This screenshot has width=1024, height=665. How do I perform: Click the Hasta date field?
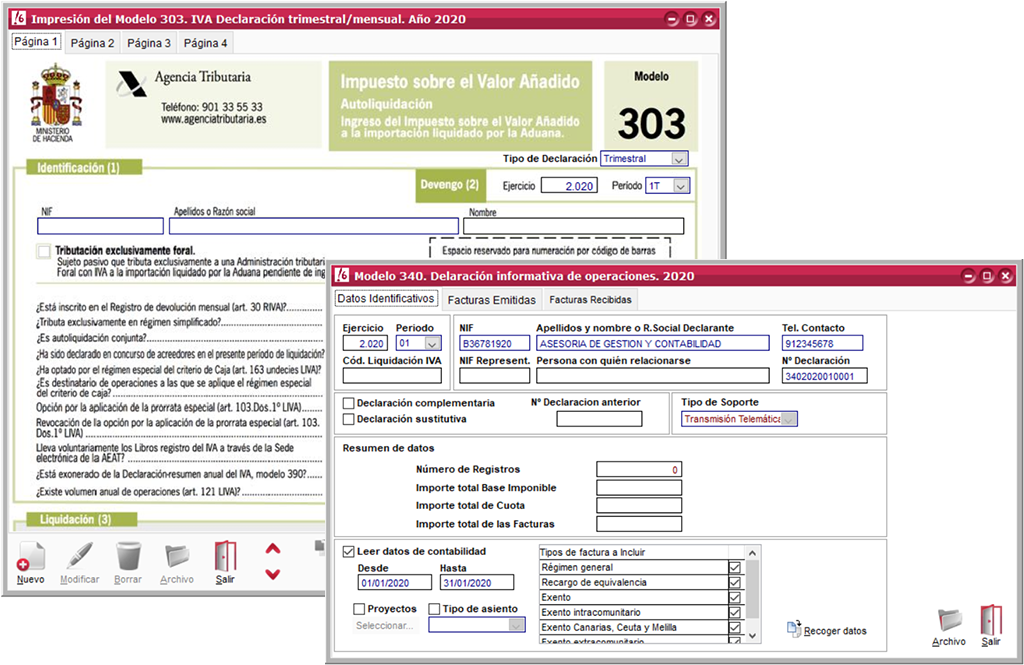tap(477, 583)
